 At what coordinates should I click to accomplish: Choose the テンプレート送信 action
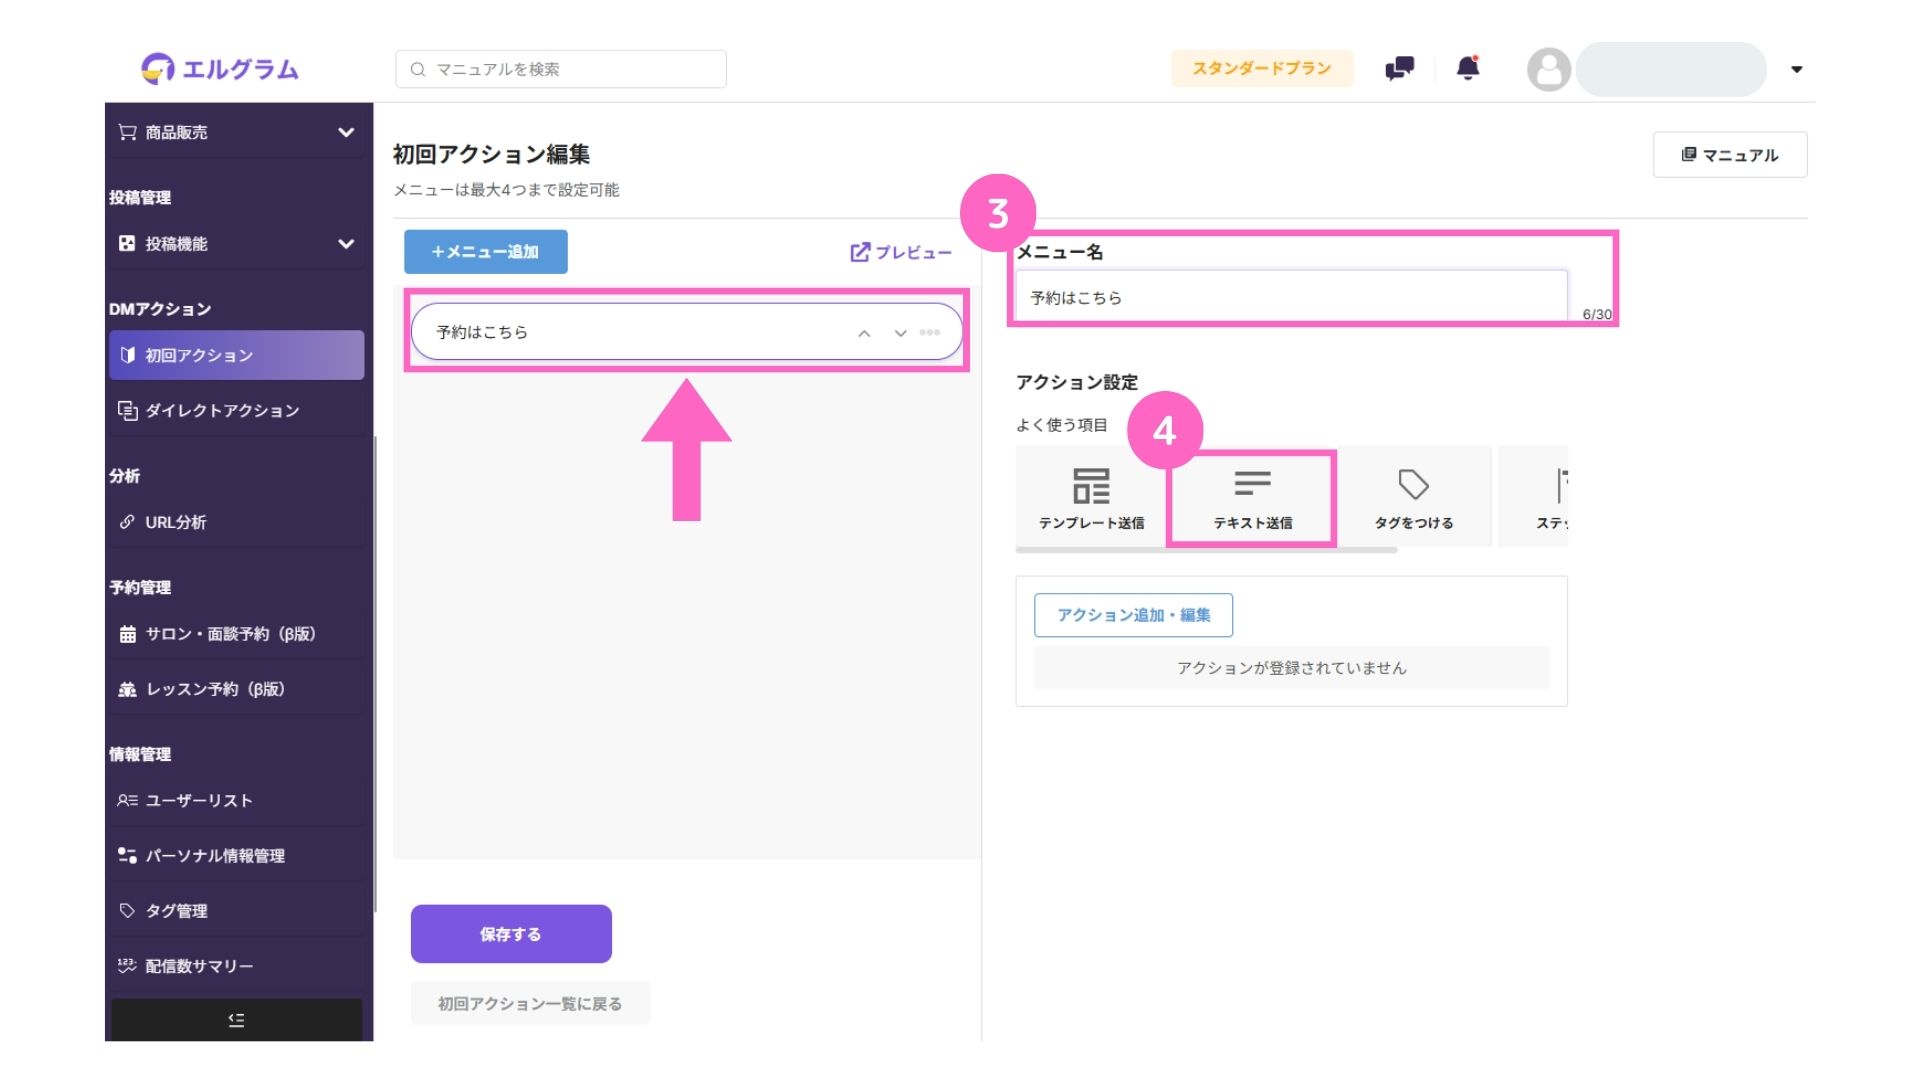click(1091, 496)
